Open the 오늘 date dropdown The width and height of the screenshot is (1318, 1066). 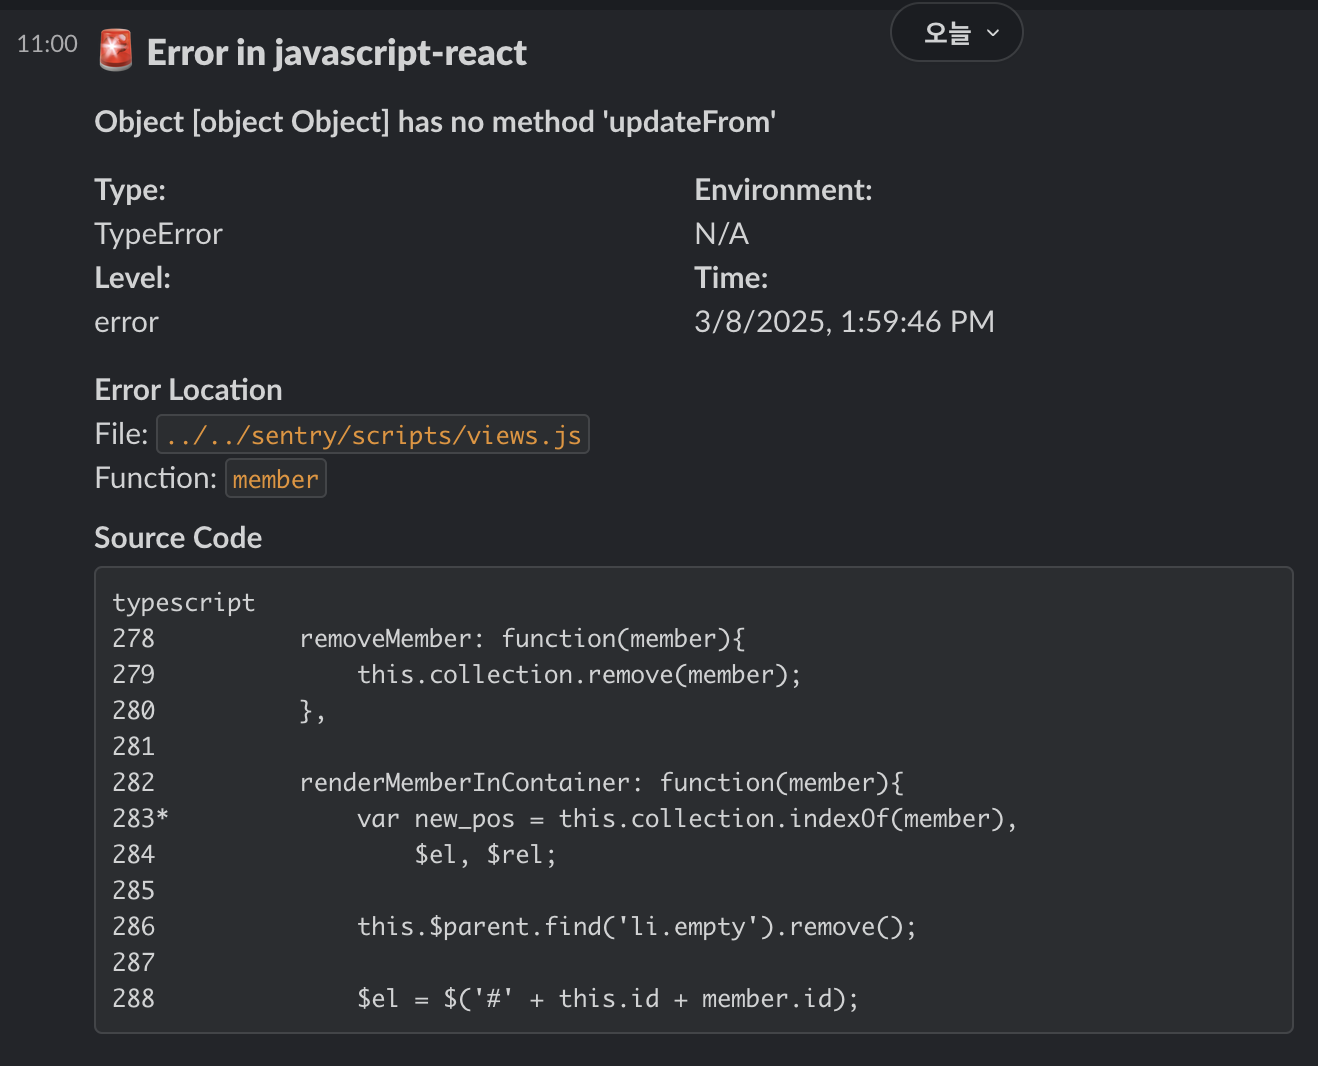pos(956,33)
